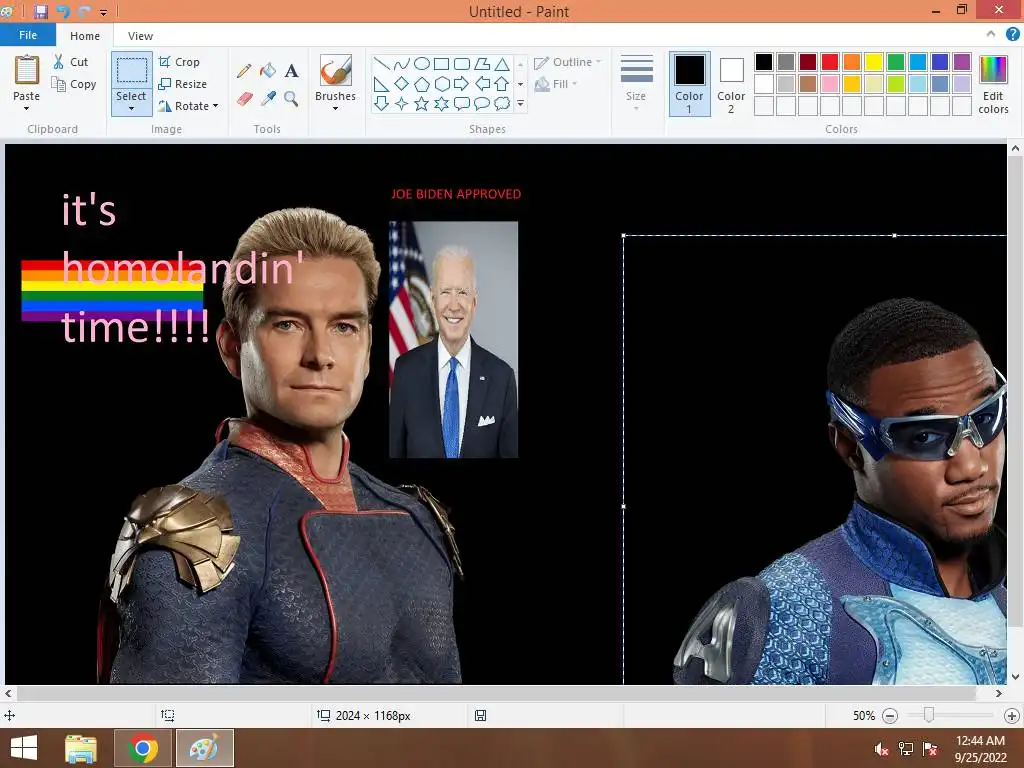
Task: Pick the red color swatch
Action: click(x=830, y=62)
